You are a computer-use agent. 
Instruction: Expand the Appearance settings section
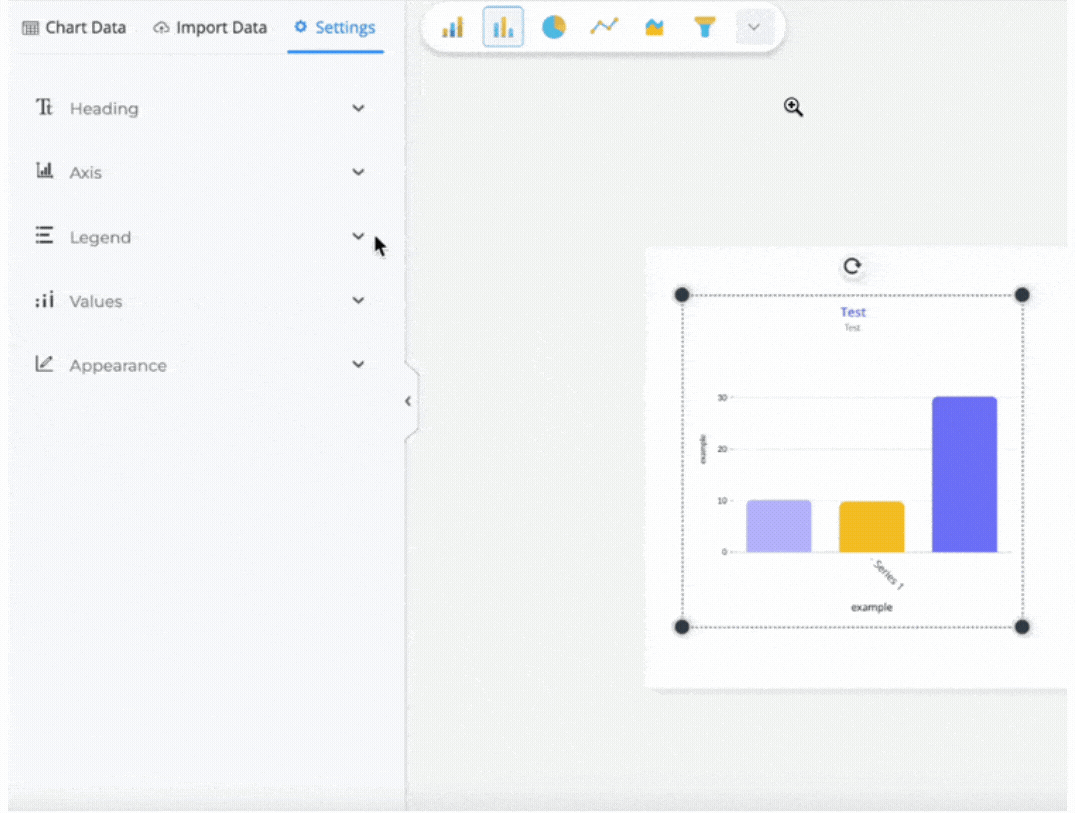[x=358, y=365]
